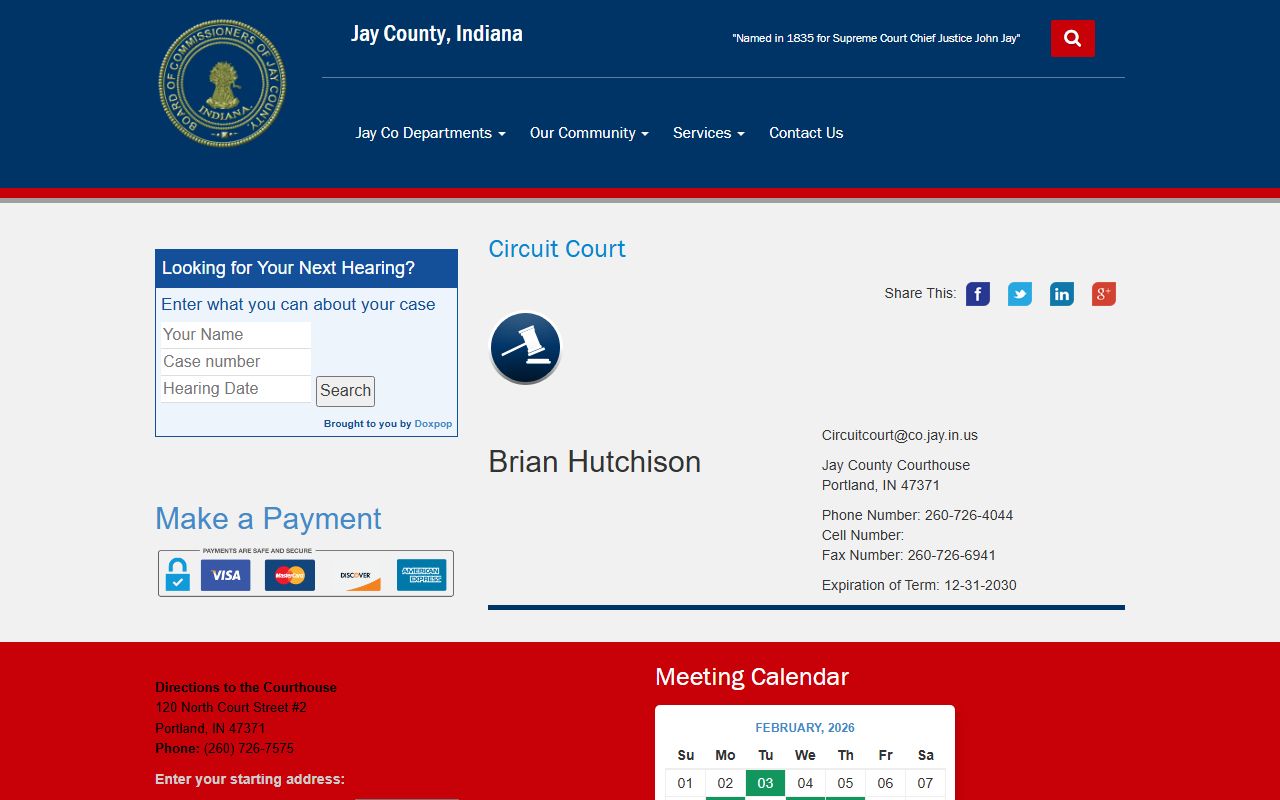Click Phone Number 260-726-4044
The width and height of the screenshot is (1280, 800).
click(917, 515)
